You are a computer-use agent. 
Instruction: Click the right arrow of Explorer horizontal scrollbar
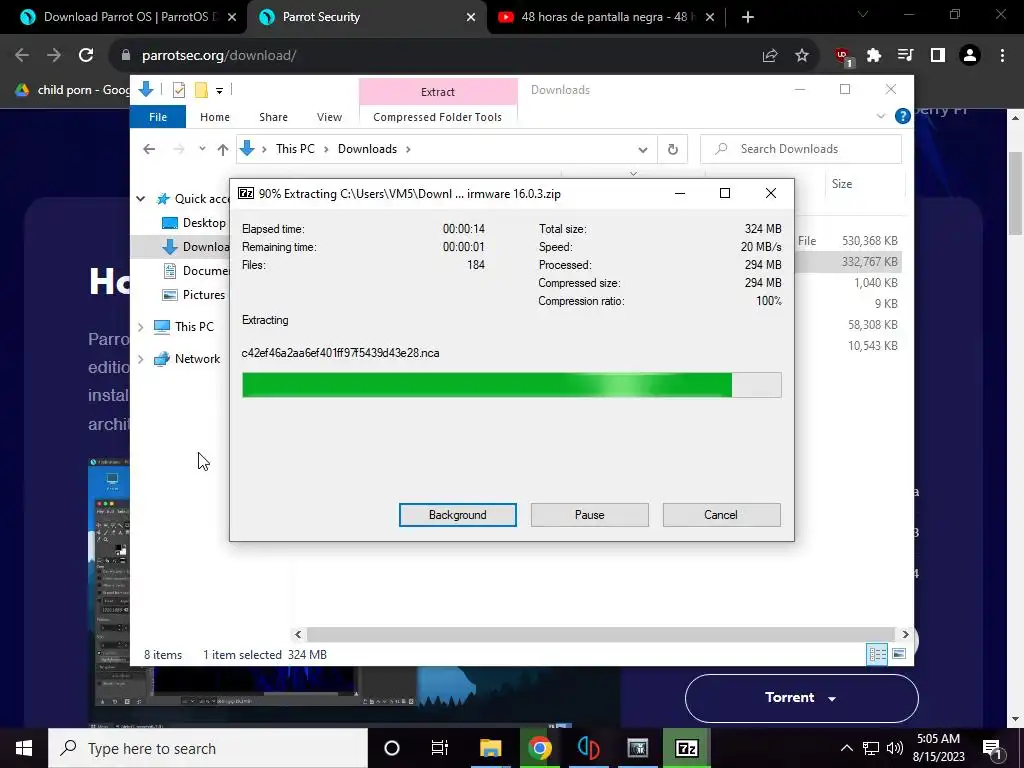click(x=905, y=634)
